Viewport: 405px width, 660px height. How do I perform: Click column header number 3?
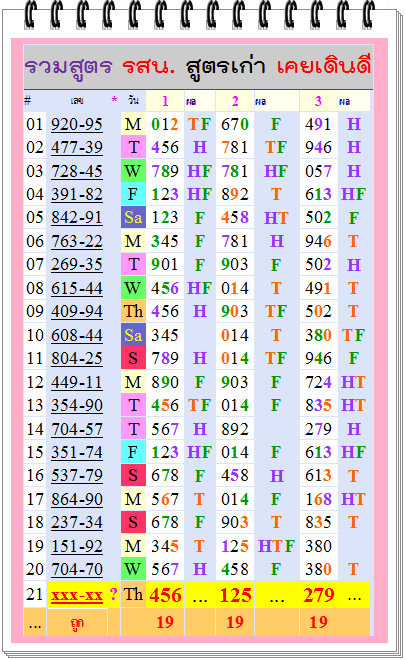click(x=318, y=101)
